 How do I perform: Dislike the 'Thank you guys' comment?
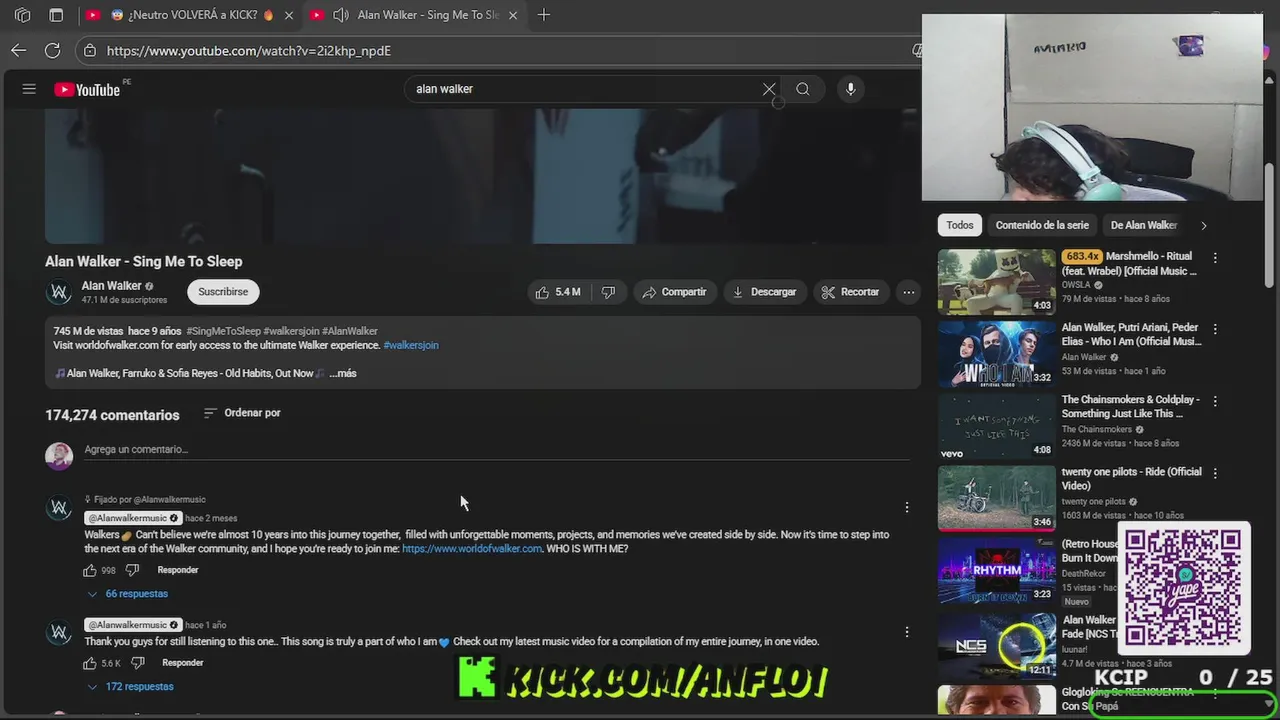tap(139, 663)
